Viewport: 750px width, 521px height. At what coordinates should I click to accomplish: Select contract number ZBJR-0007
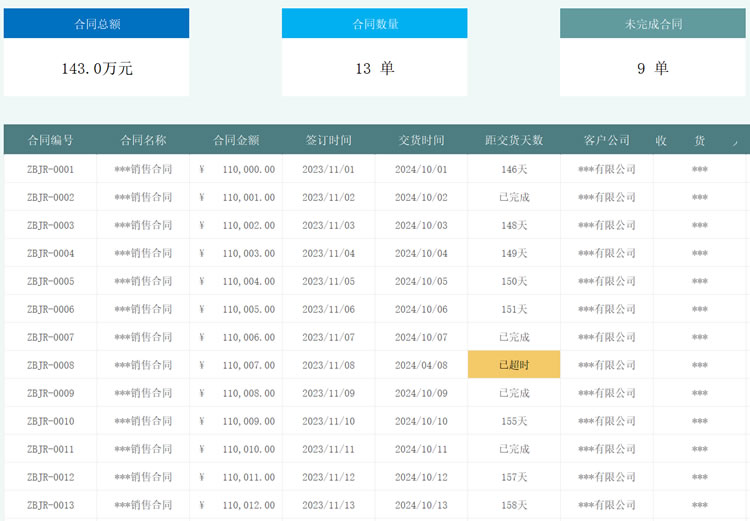50,337
